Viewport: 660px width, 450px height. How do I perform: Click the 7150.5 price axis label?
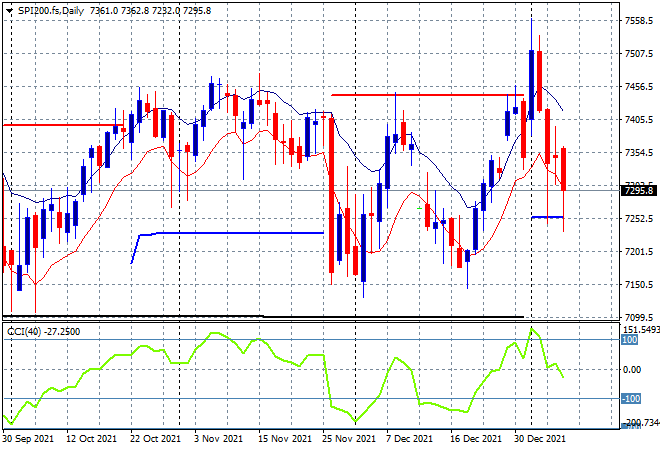pos(639,285)
